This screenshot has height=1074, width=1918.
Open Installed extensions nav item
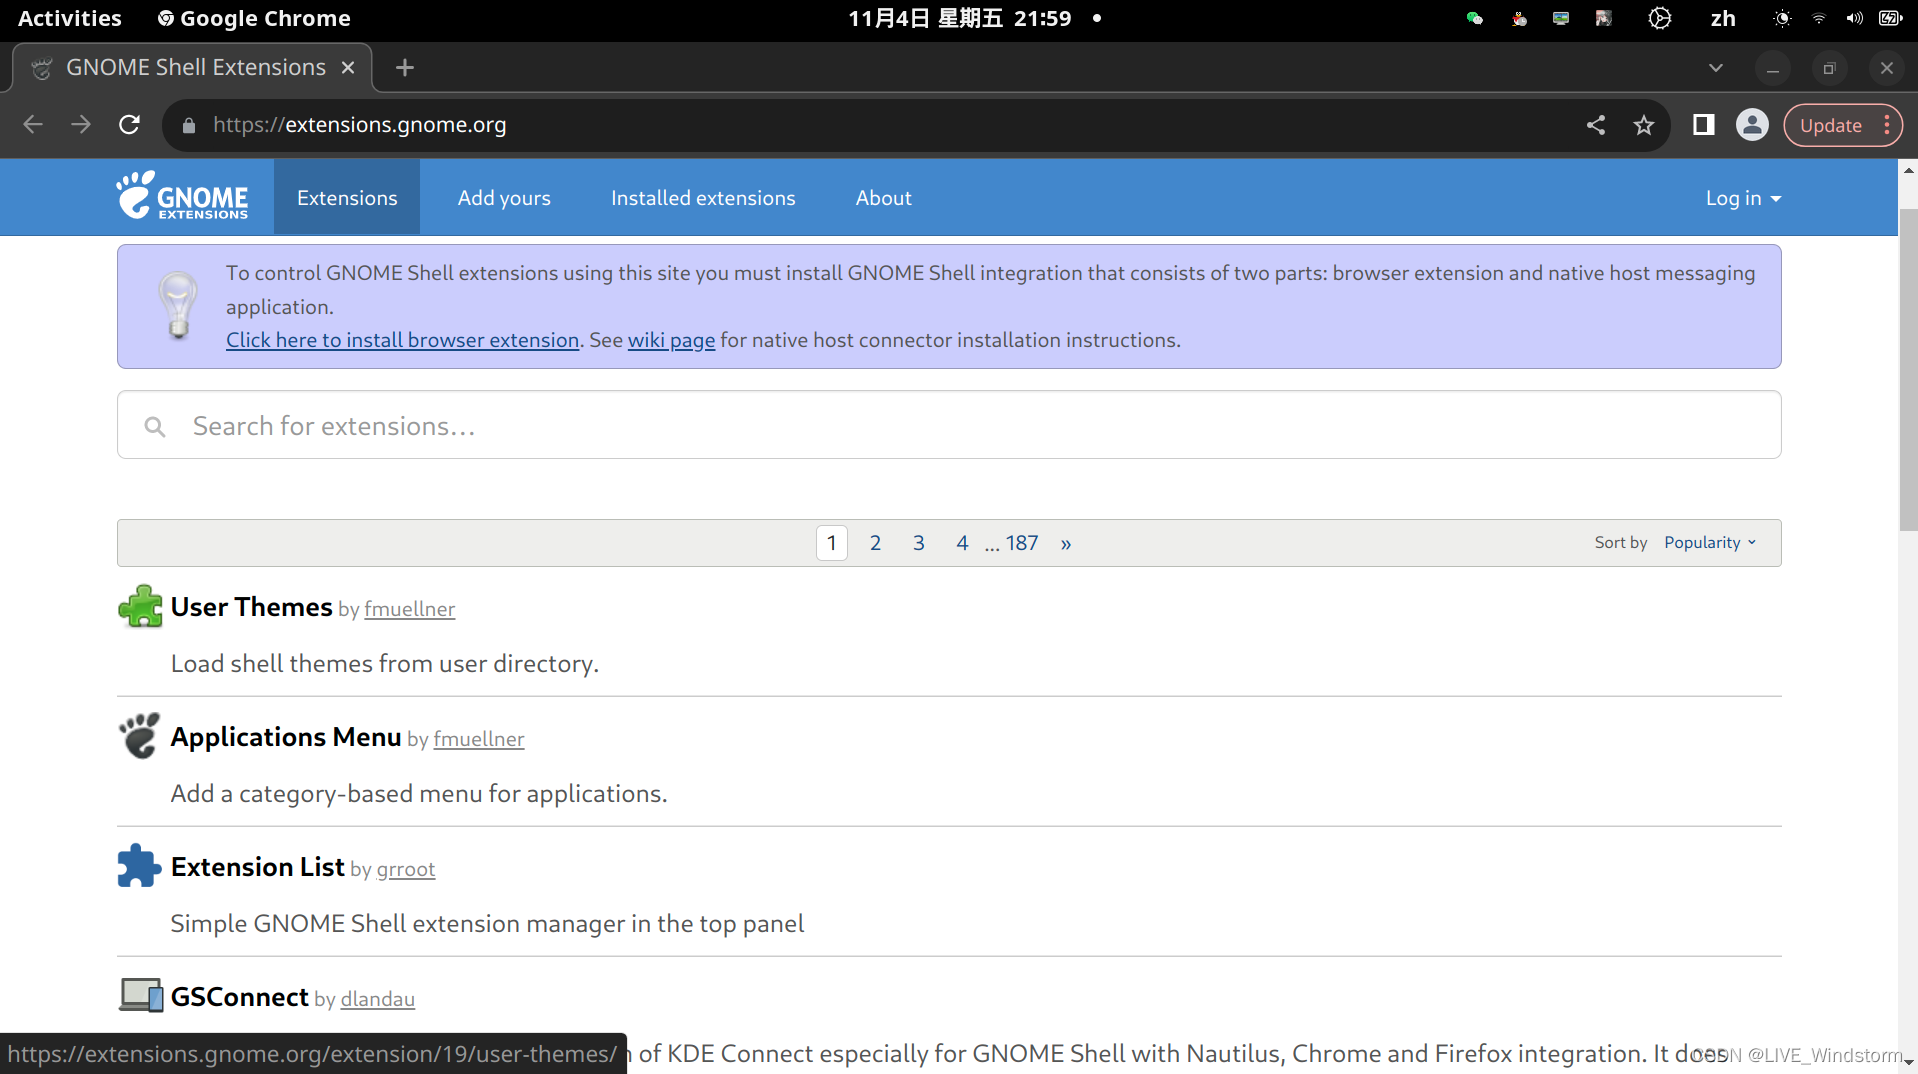coord(703,198)
